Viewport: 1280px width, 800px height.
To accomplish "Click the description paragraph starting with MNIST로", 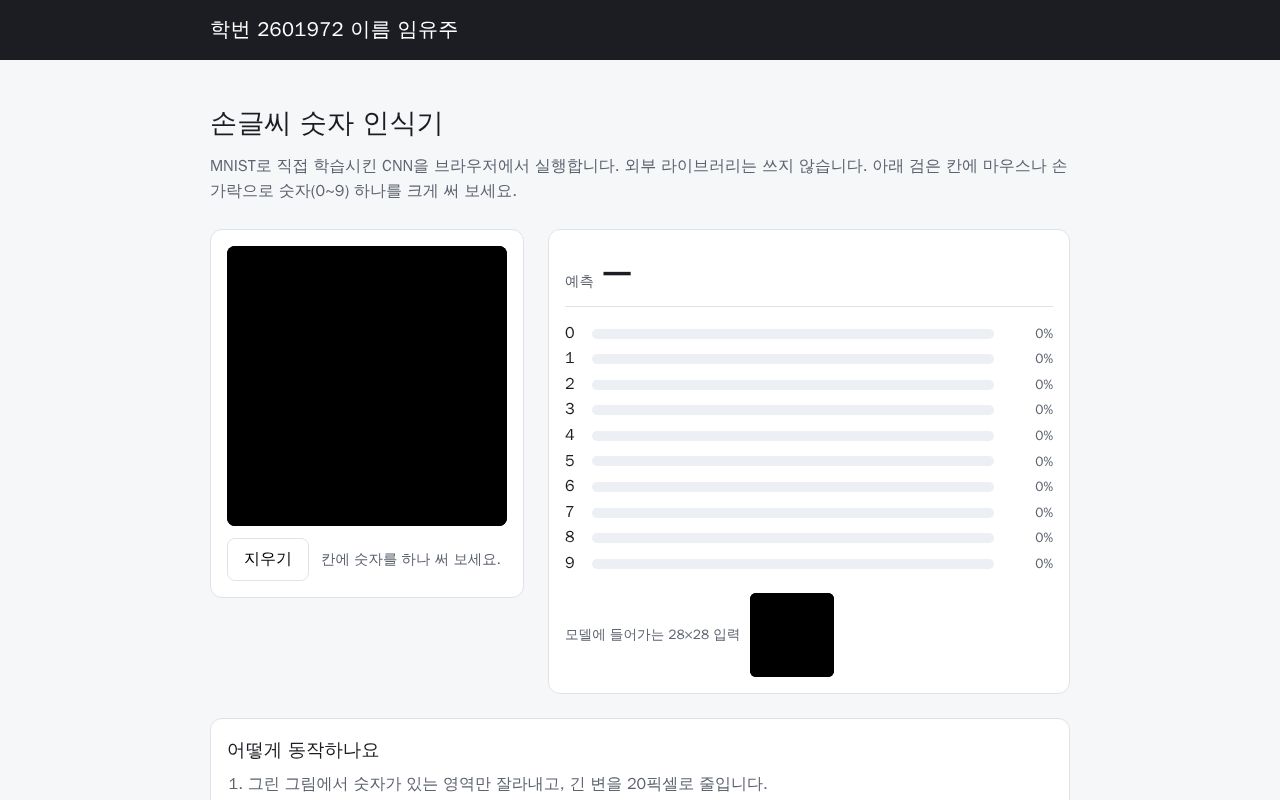I will [x=640, y=178].
